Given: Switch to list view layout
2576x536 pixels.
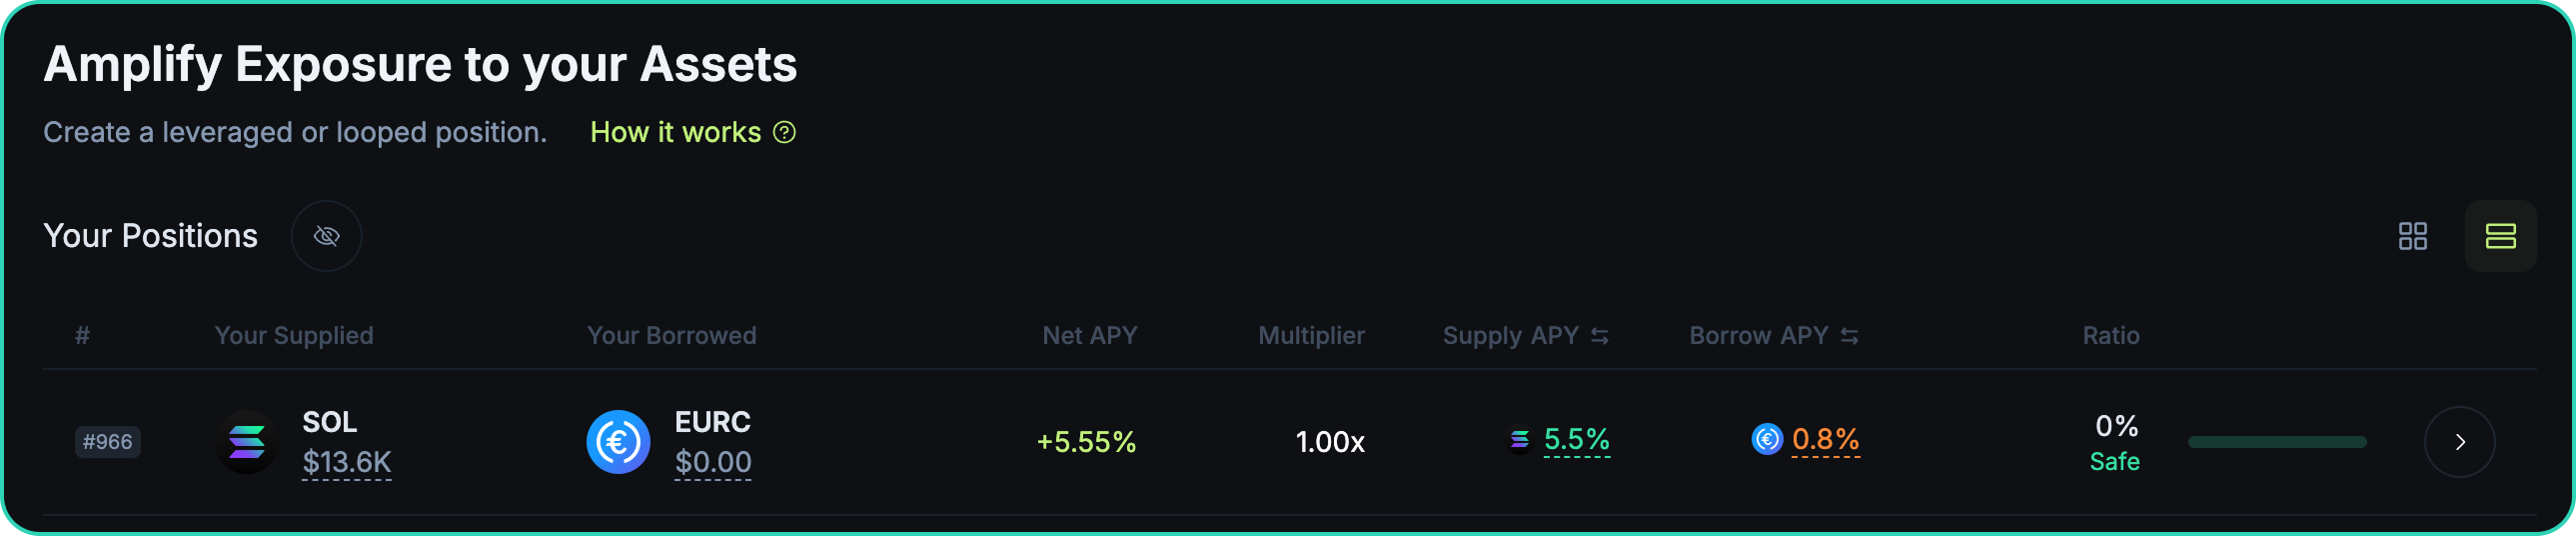Looking at the screenshot, I should click(2500, 236).
